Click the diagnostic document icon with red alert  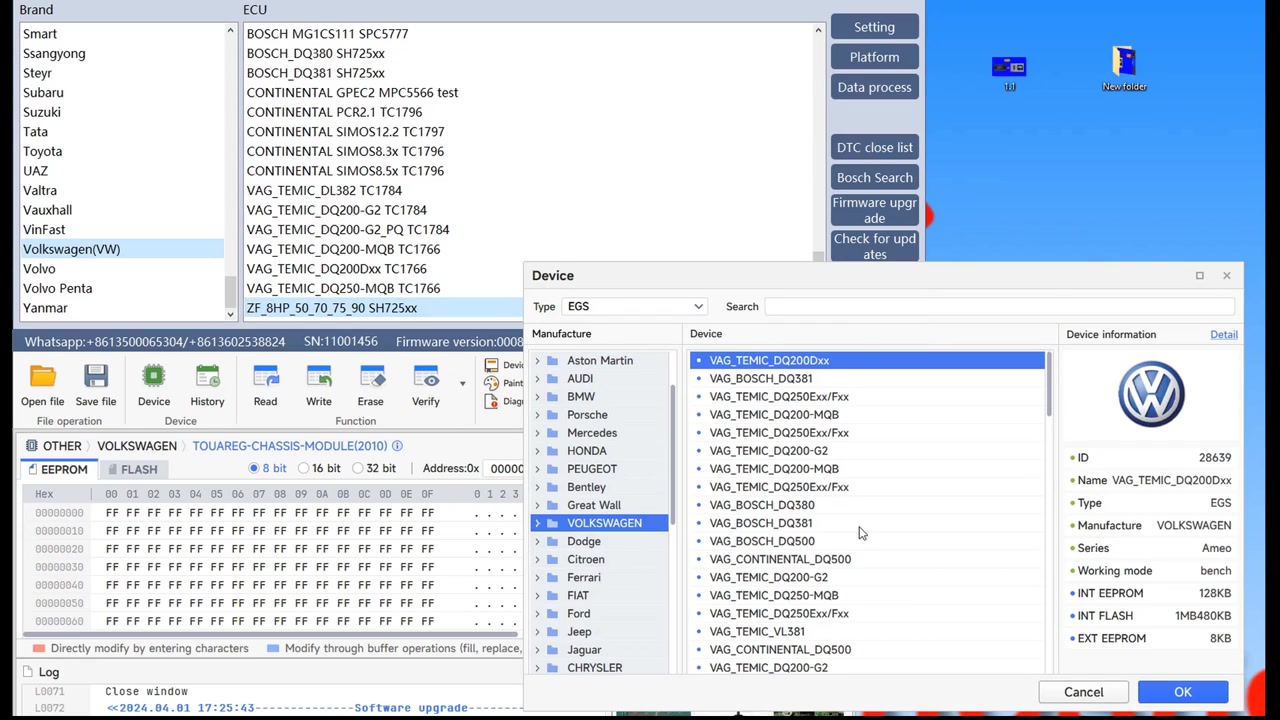pyautogui.click(x=491, y=401)
